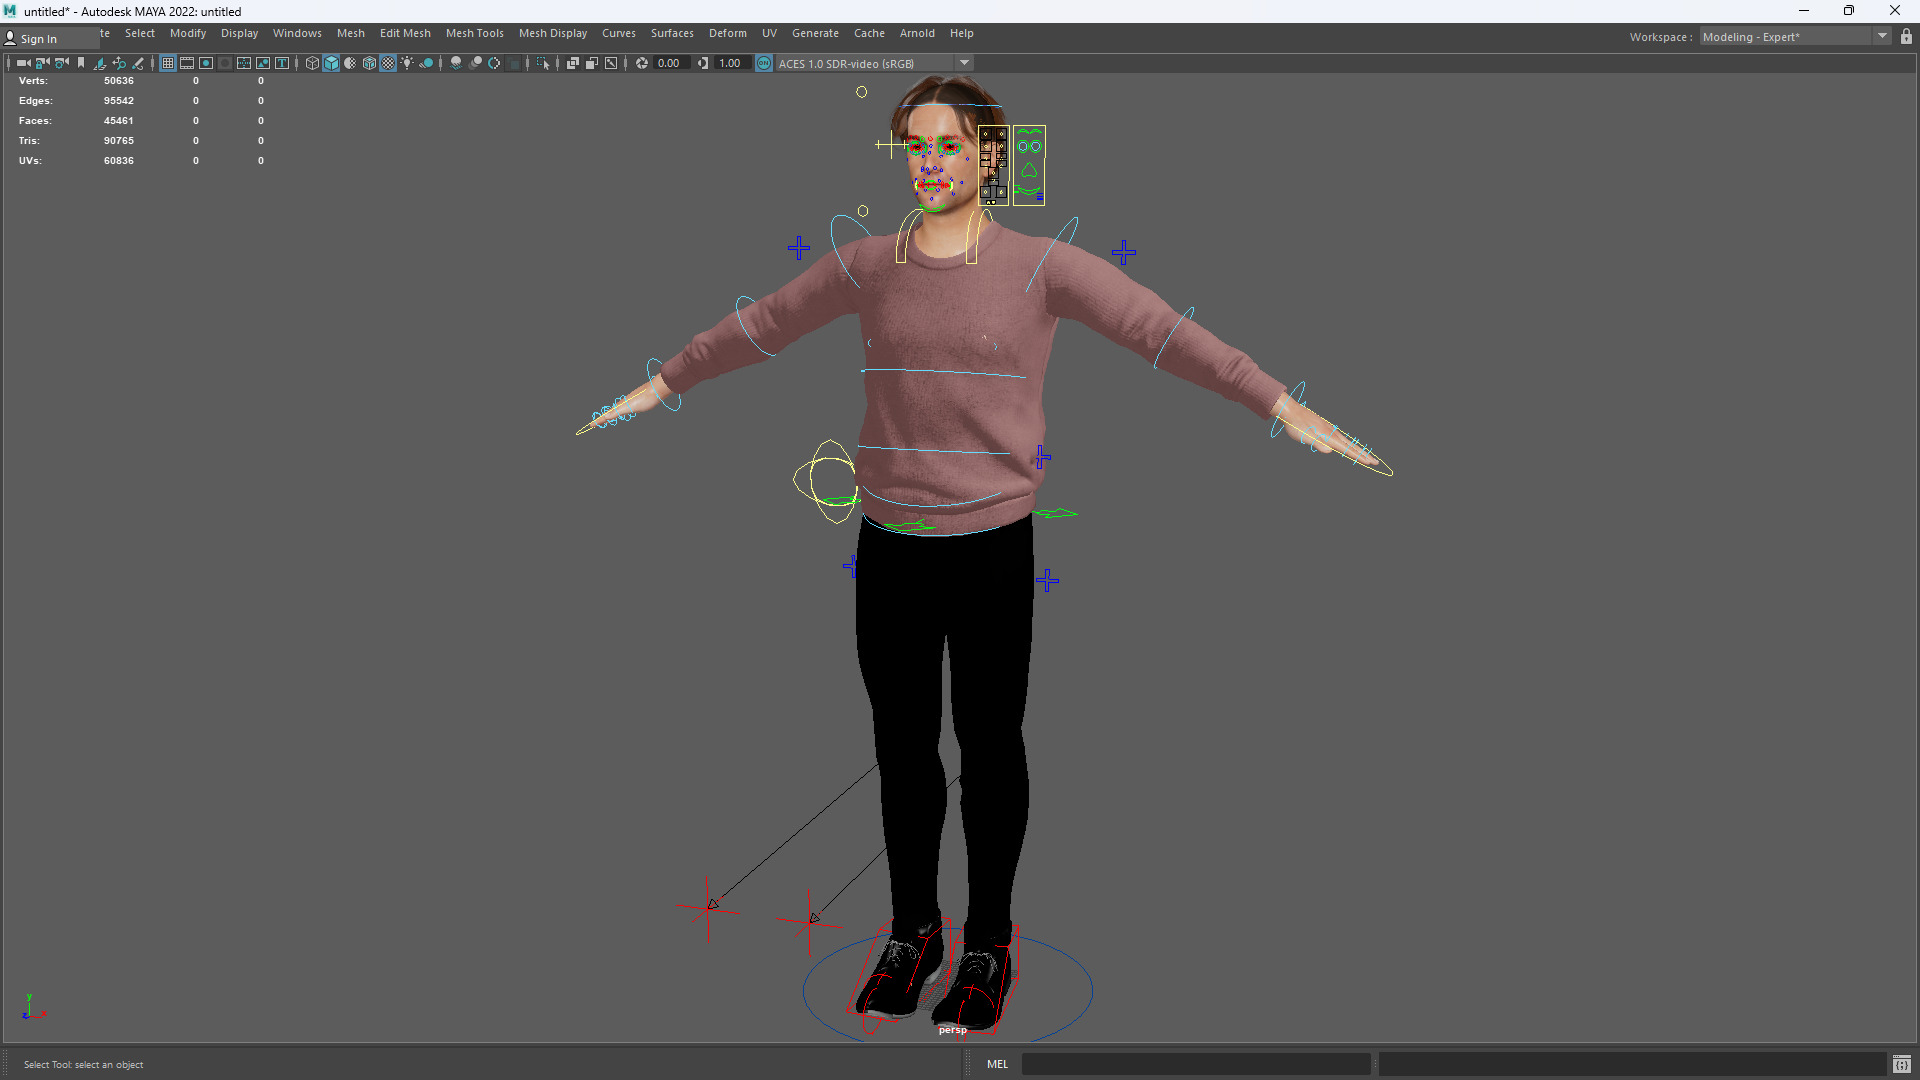Click the exposure aperture icon
1920x1080 pixels.
point(642,63)
